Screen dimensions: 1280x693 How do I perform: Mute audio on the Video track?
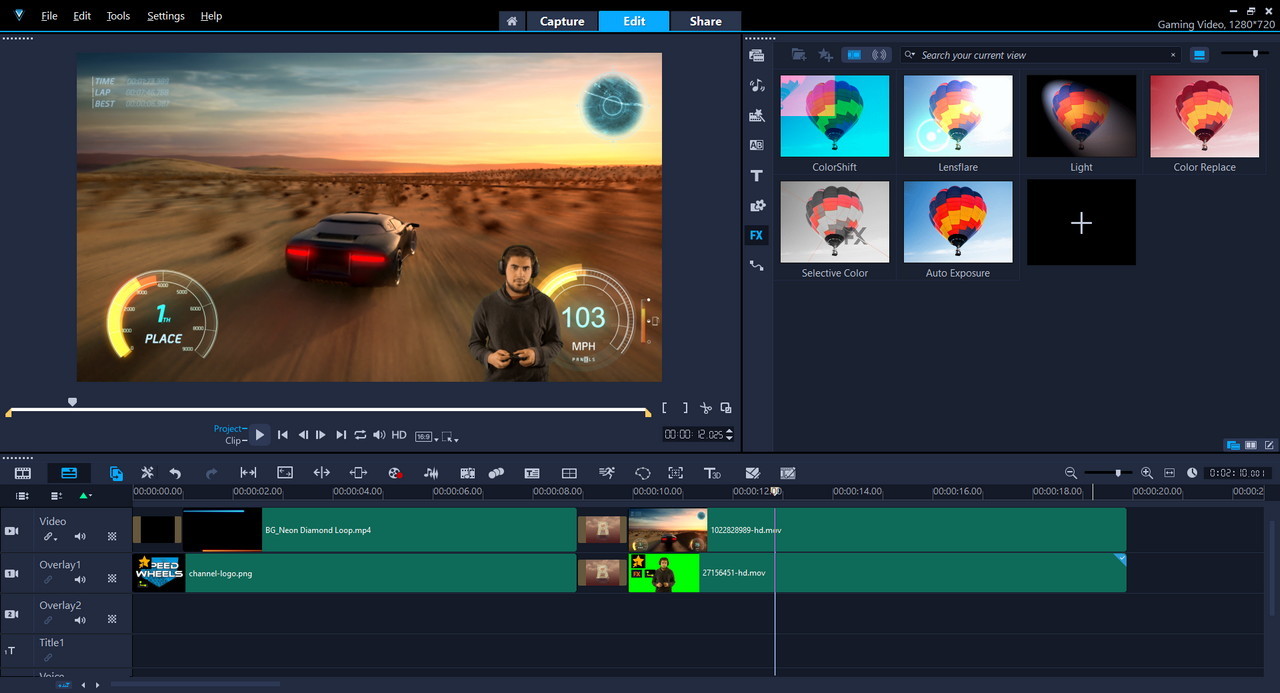click(x=79, y=536)
